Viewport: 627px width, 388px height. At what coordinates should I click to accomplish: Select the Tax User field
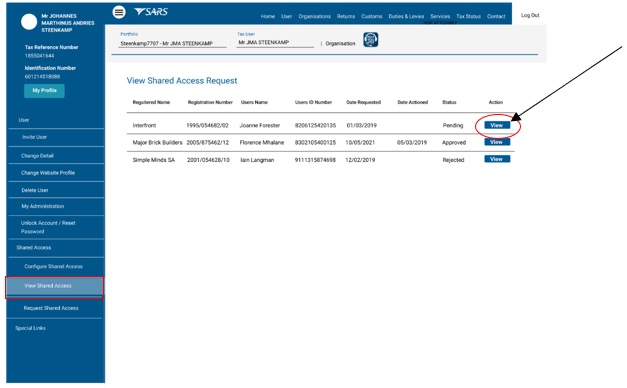pos(275,42)
